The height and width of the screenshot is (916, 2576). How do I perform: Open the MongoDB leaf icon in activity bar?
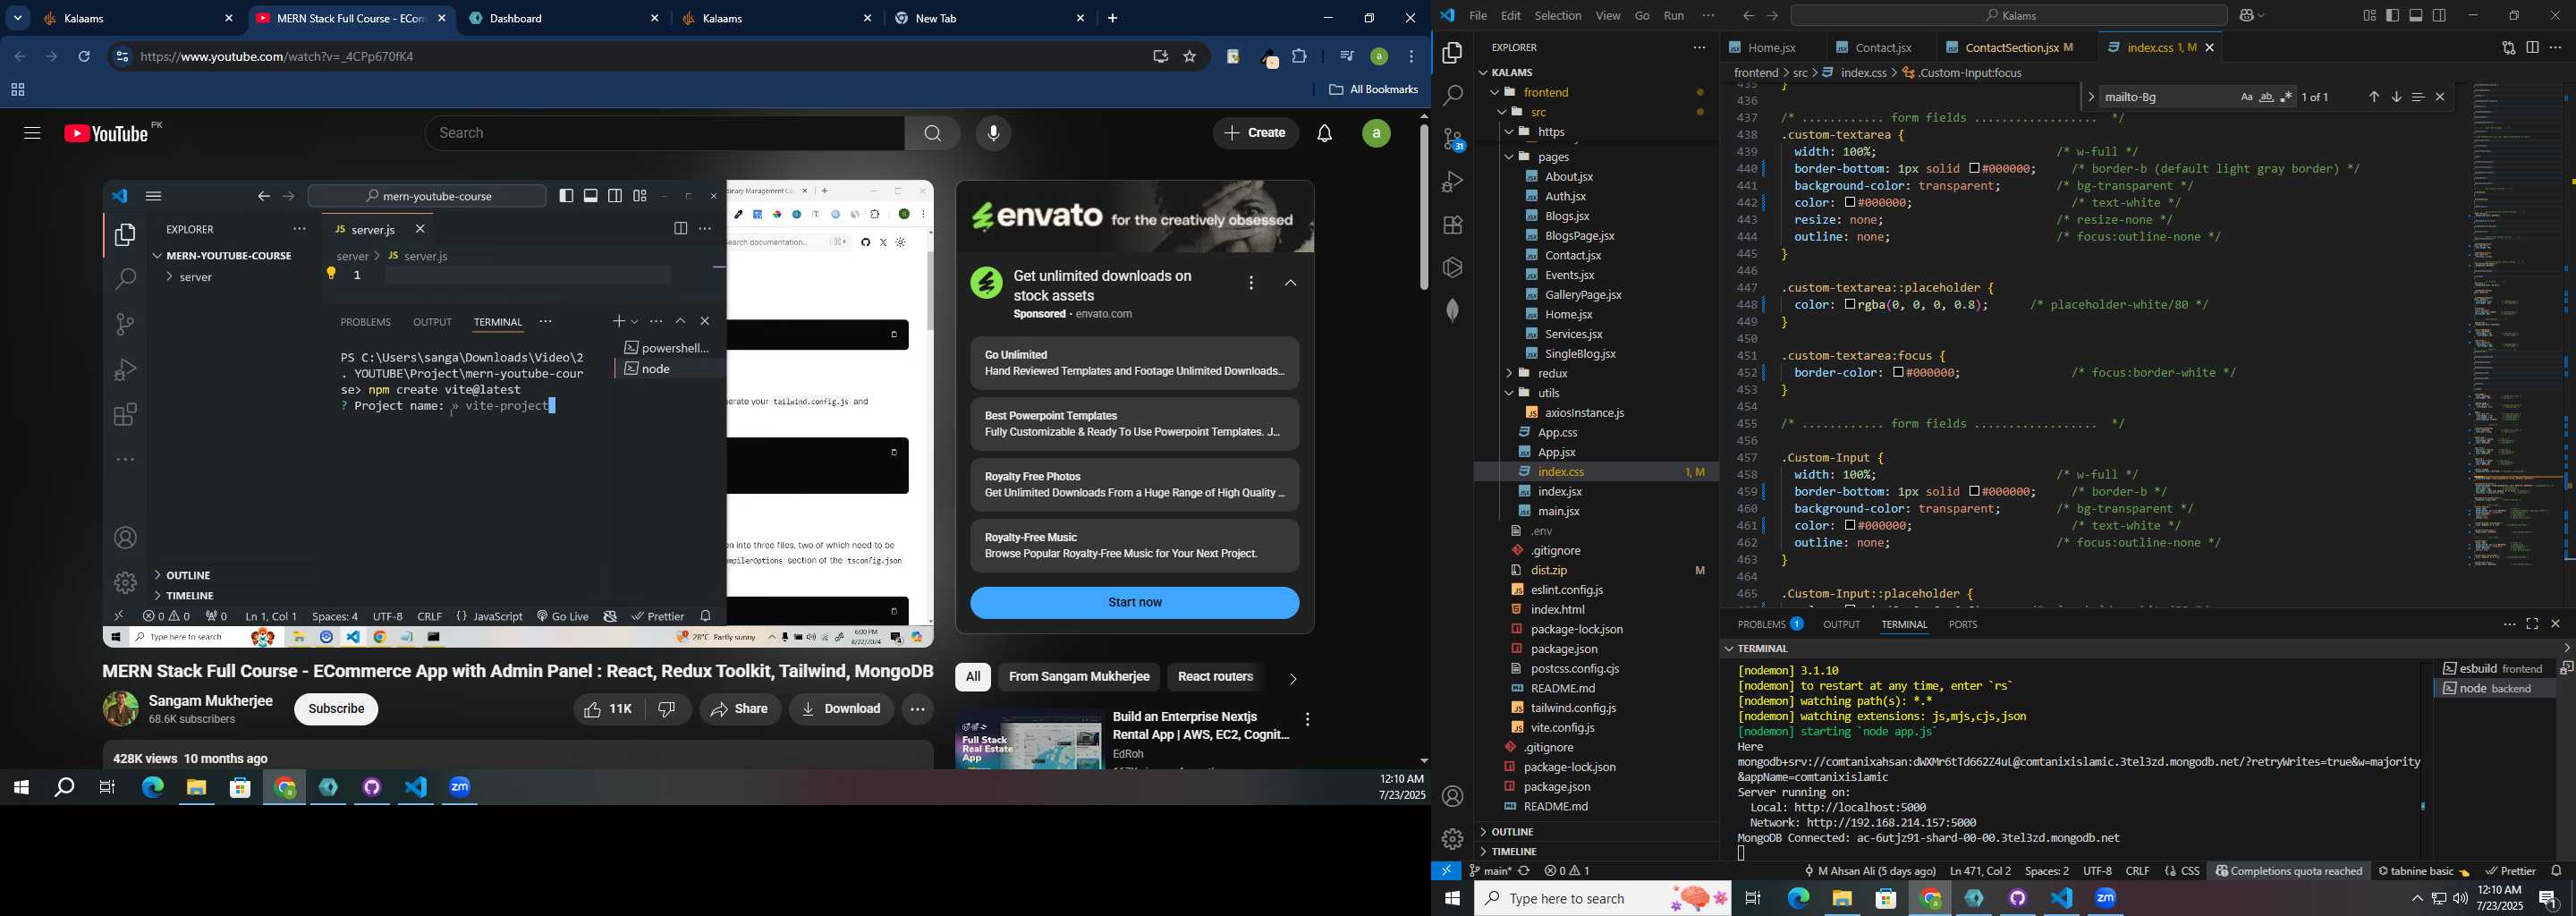(1452, 311)
